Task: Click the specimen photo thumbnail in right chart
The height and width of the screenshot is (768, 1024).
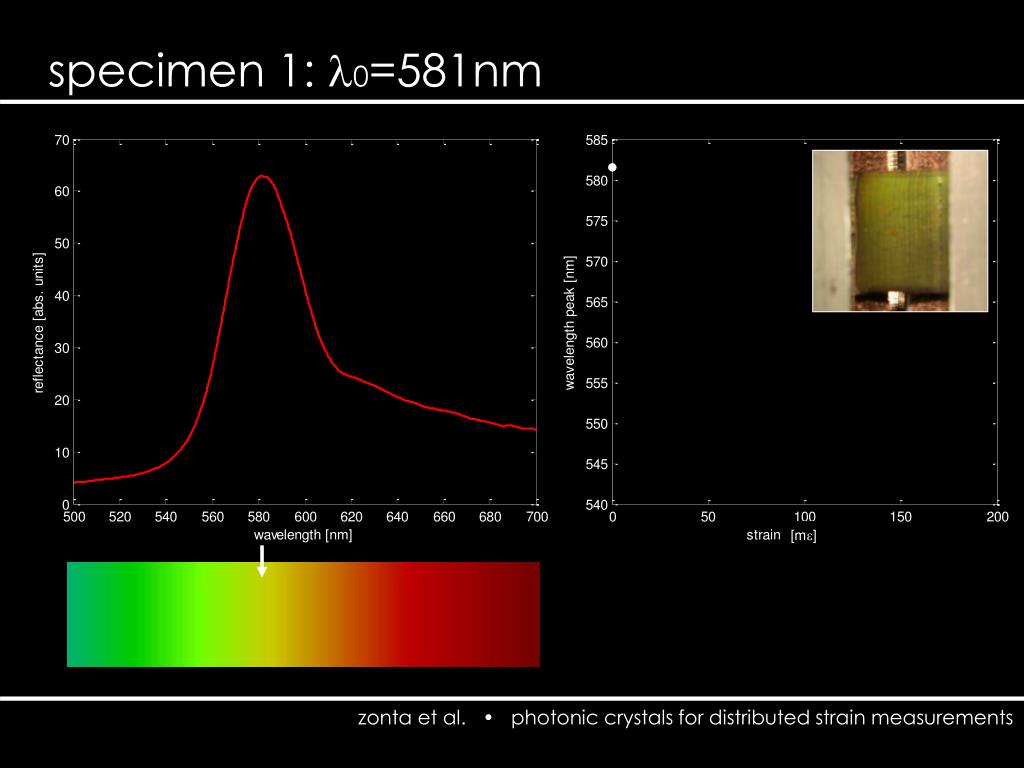Action: pos(900,231)
